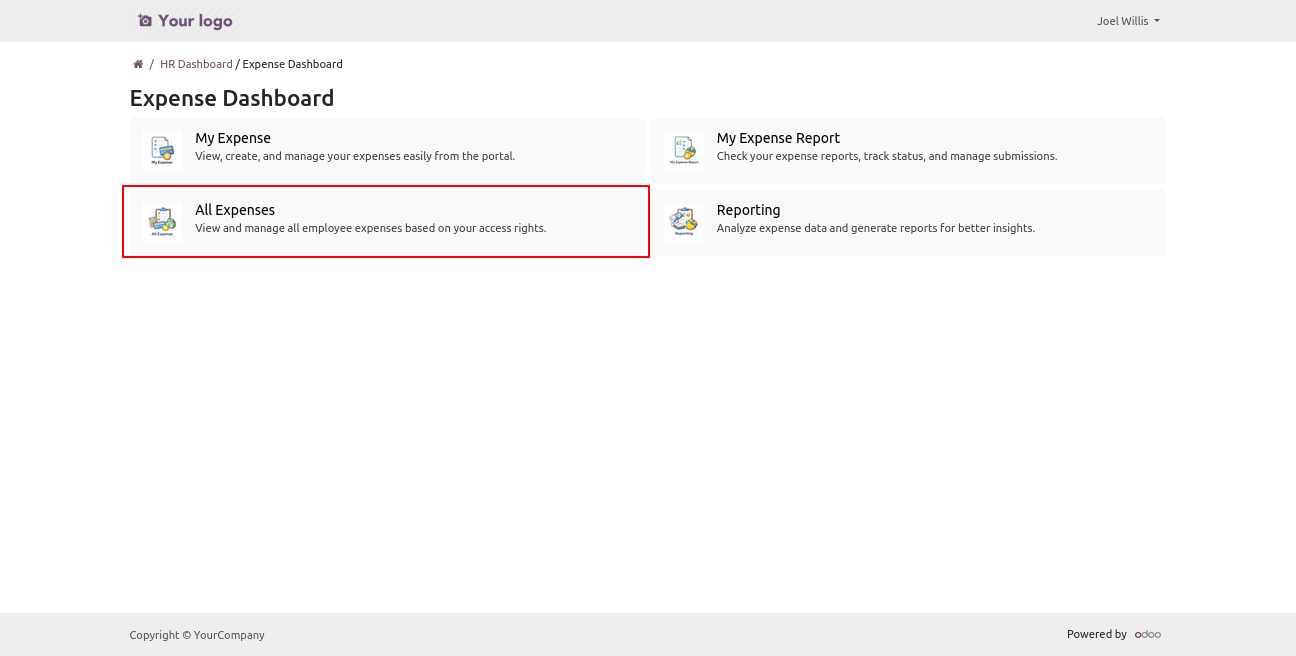Open the My Expense card icon
Image resolution: width=1296 pixels, height=656 pixels.
[162, 150]
